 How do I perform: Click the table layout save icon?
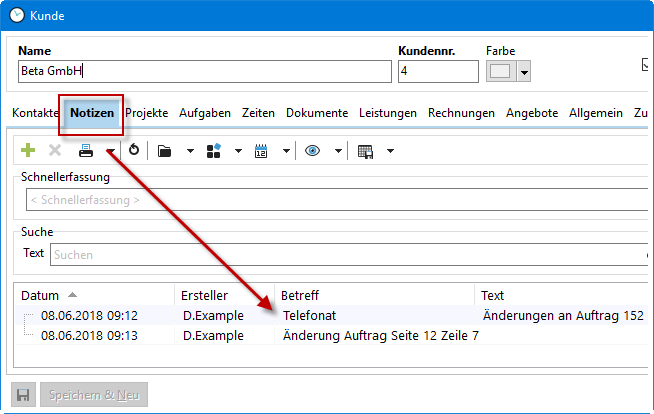(365, 151)
